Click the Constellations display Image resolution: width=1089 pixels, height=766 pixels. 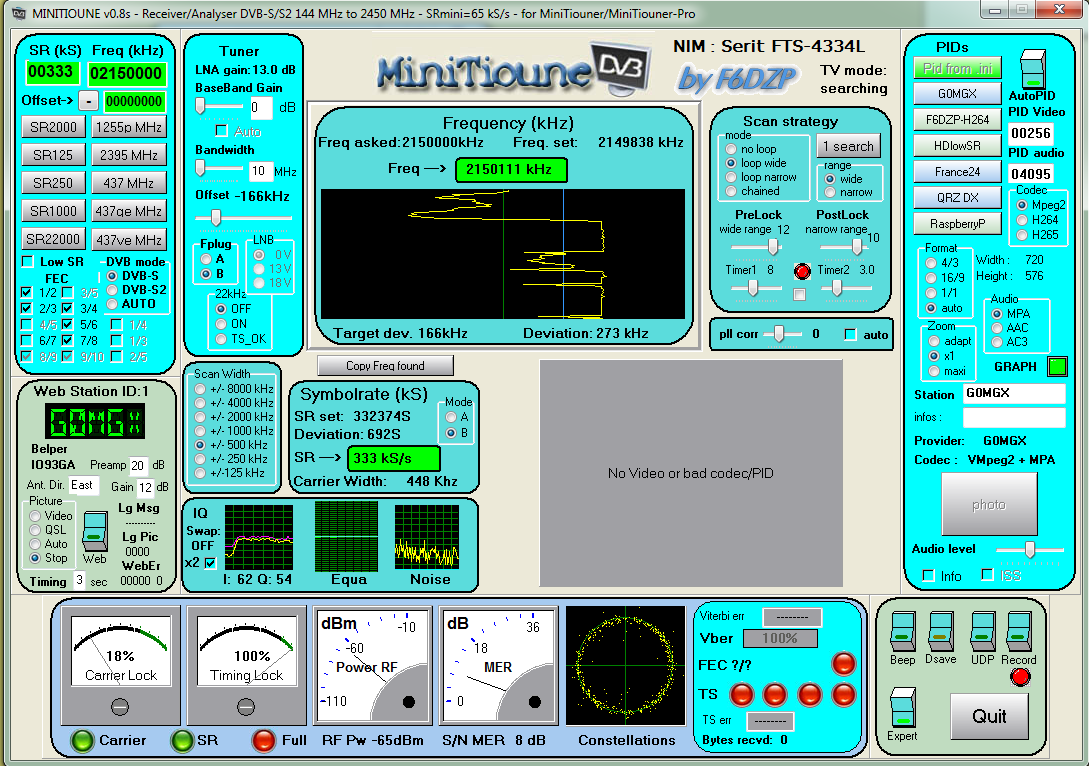coord(625,665)
